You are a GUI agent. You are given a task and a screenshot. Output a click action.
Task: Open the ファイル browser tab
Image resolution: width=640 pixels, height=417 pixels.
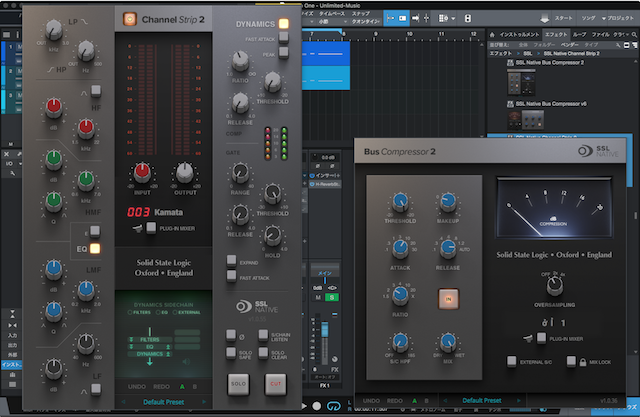pos(600,34)
